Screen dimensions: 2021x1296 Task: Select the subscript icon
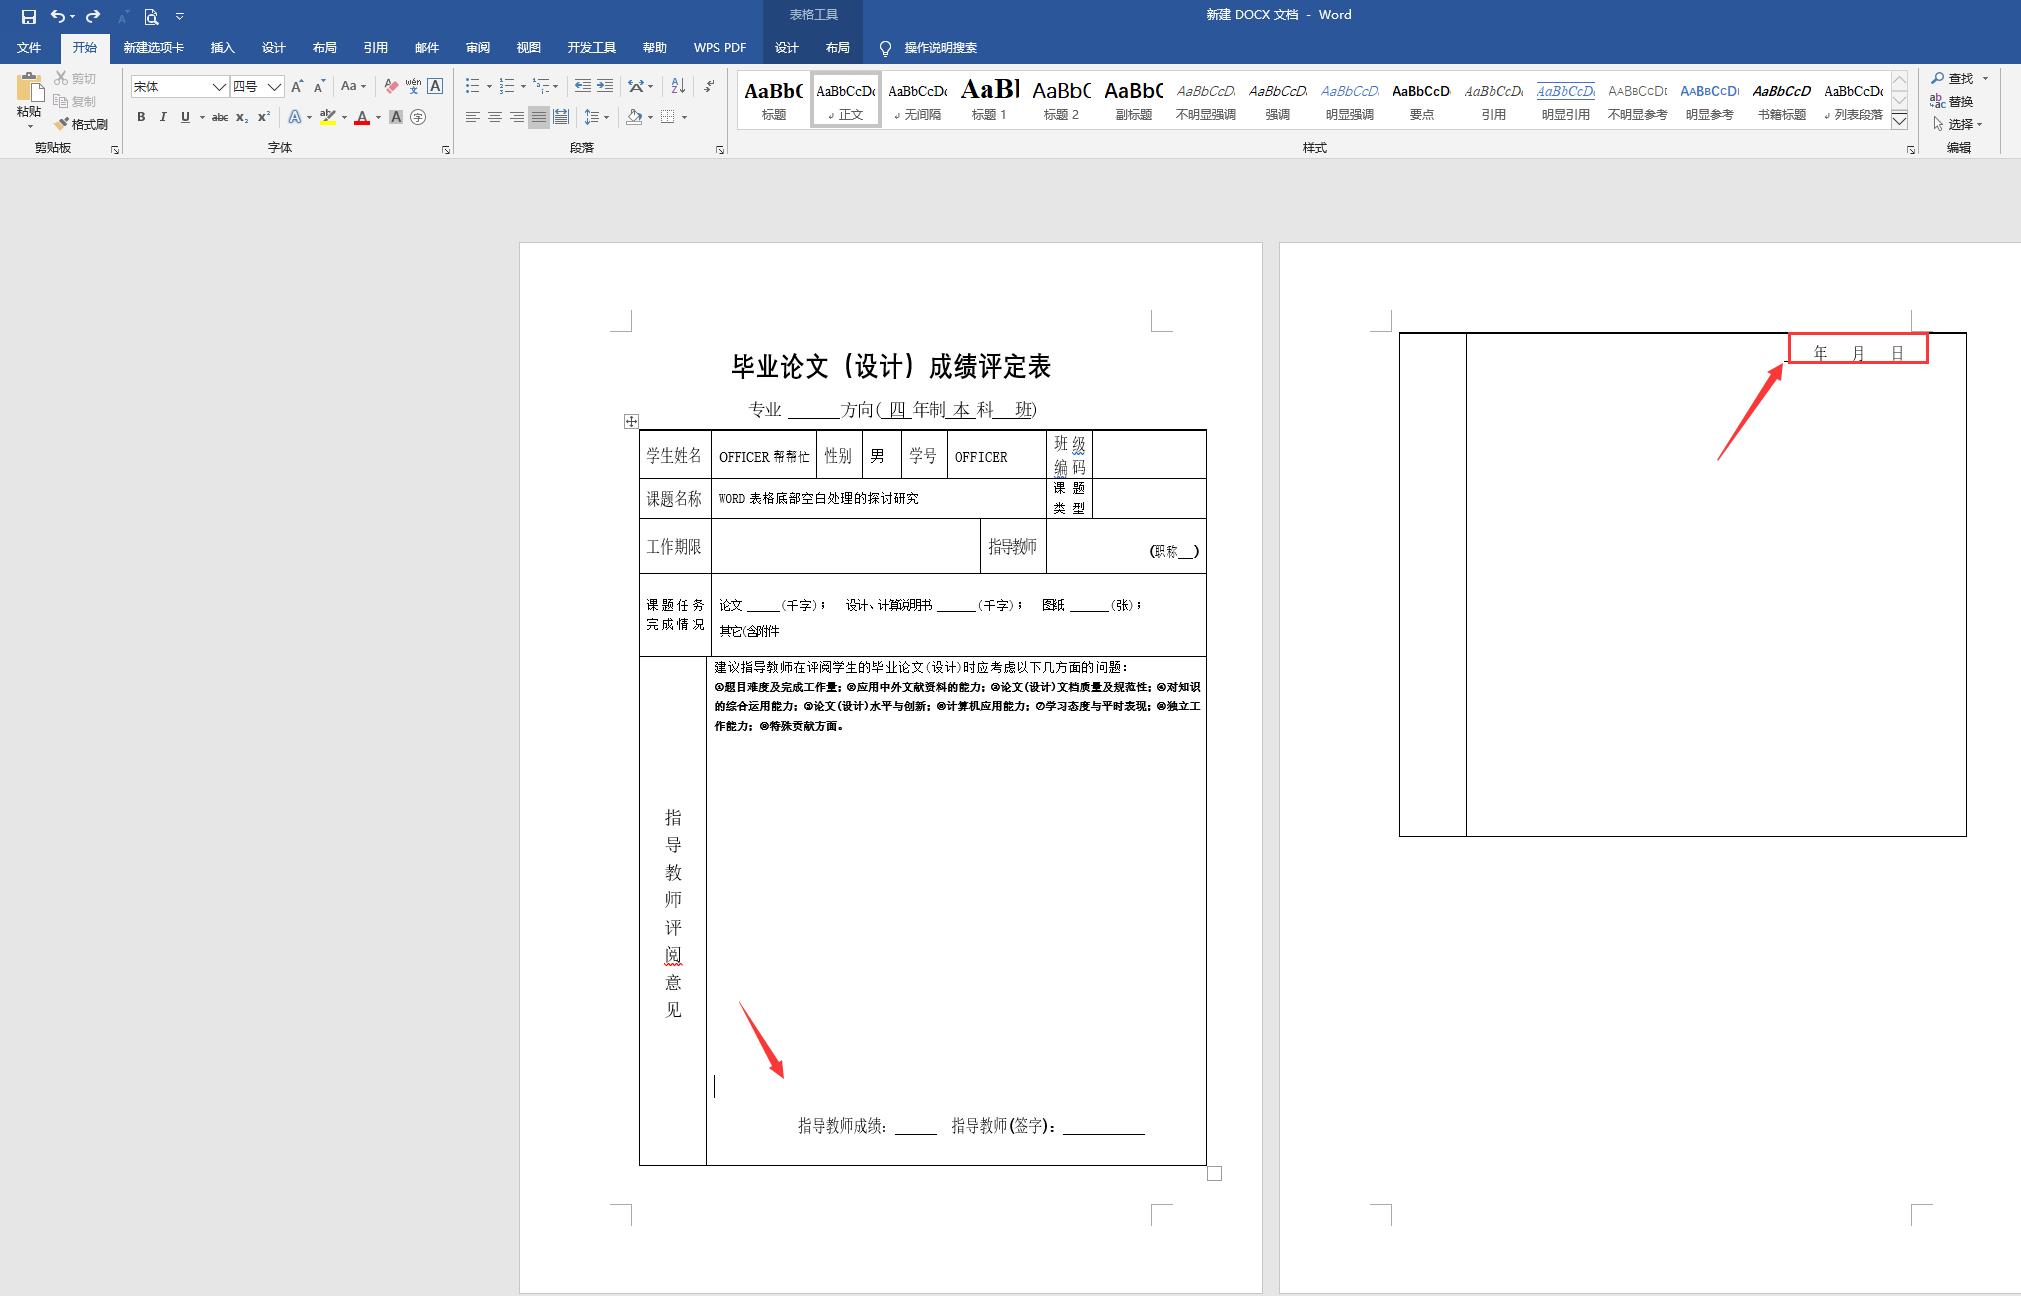coord(241,117)
